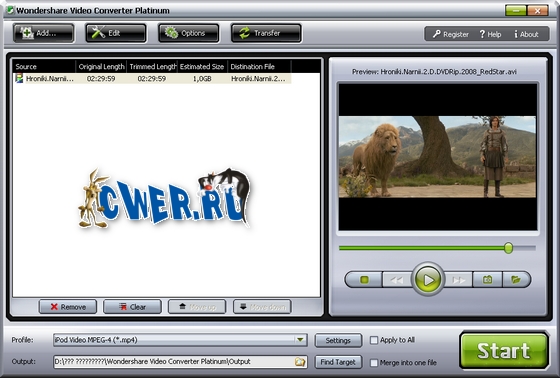Minimize the Video Converter window
Viewport: 560px width, 378px height.
tap(515, 11)
